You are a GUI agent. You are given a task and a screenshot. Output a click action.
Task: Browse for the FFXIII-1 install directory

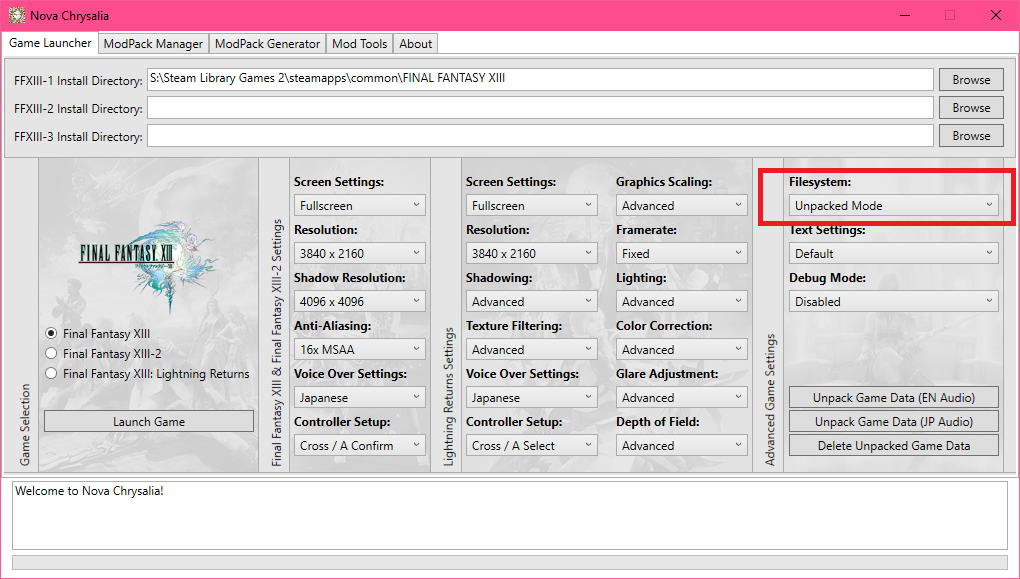pyautogui.click(x=971, y=80)
